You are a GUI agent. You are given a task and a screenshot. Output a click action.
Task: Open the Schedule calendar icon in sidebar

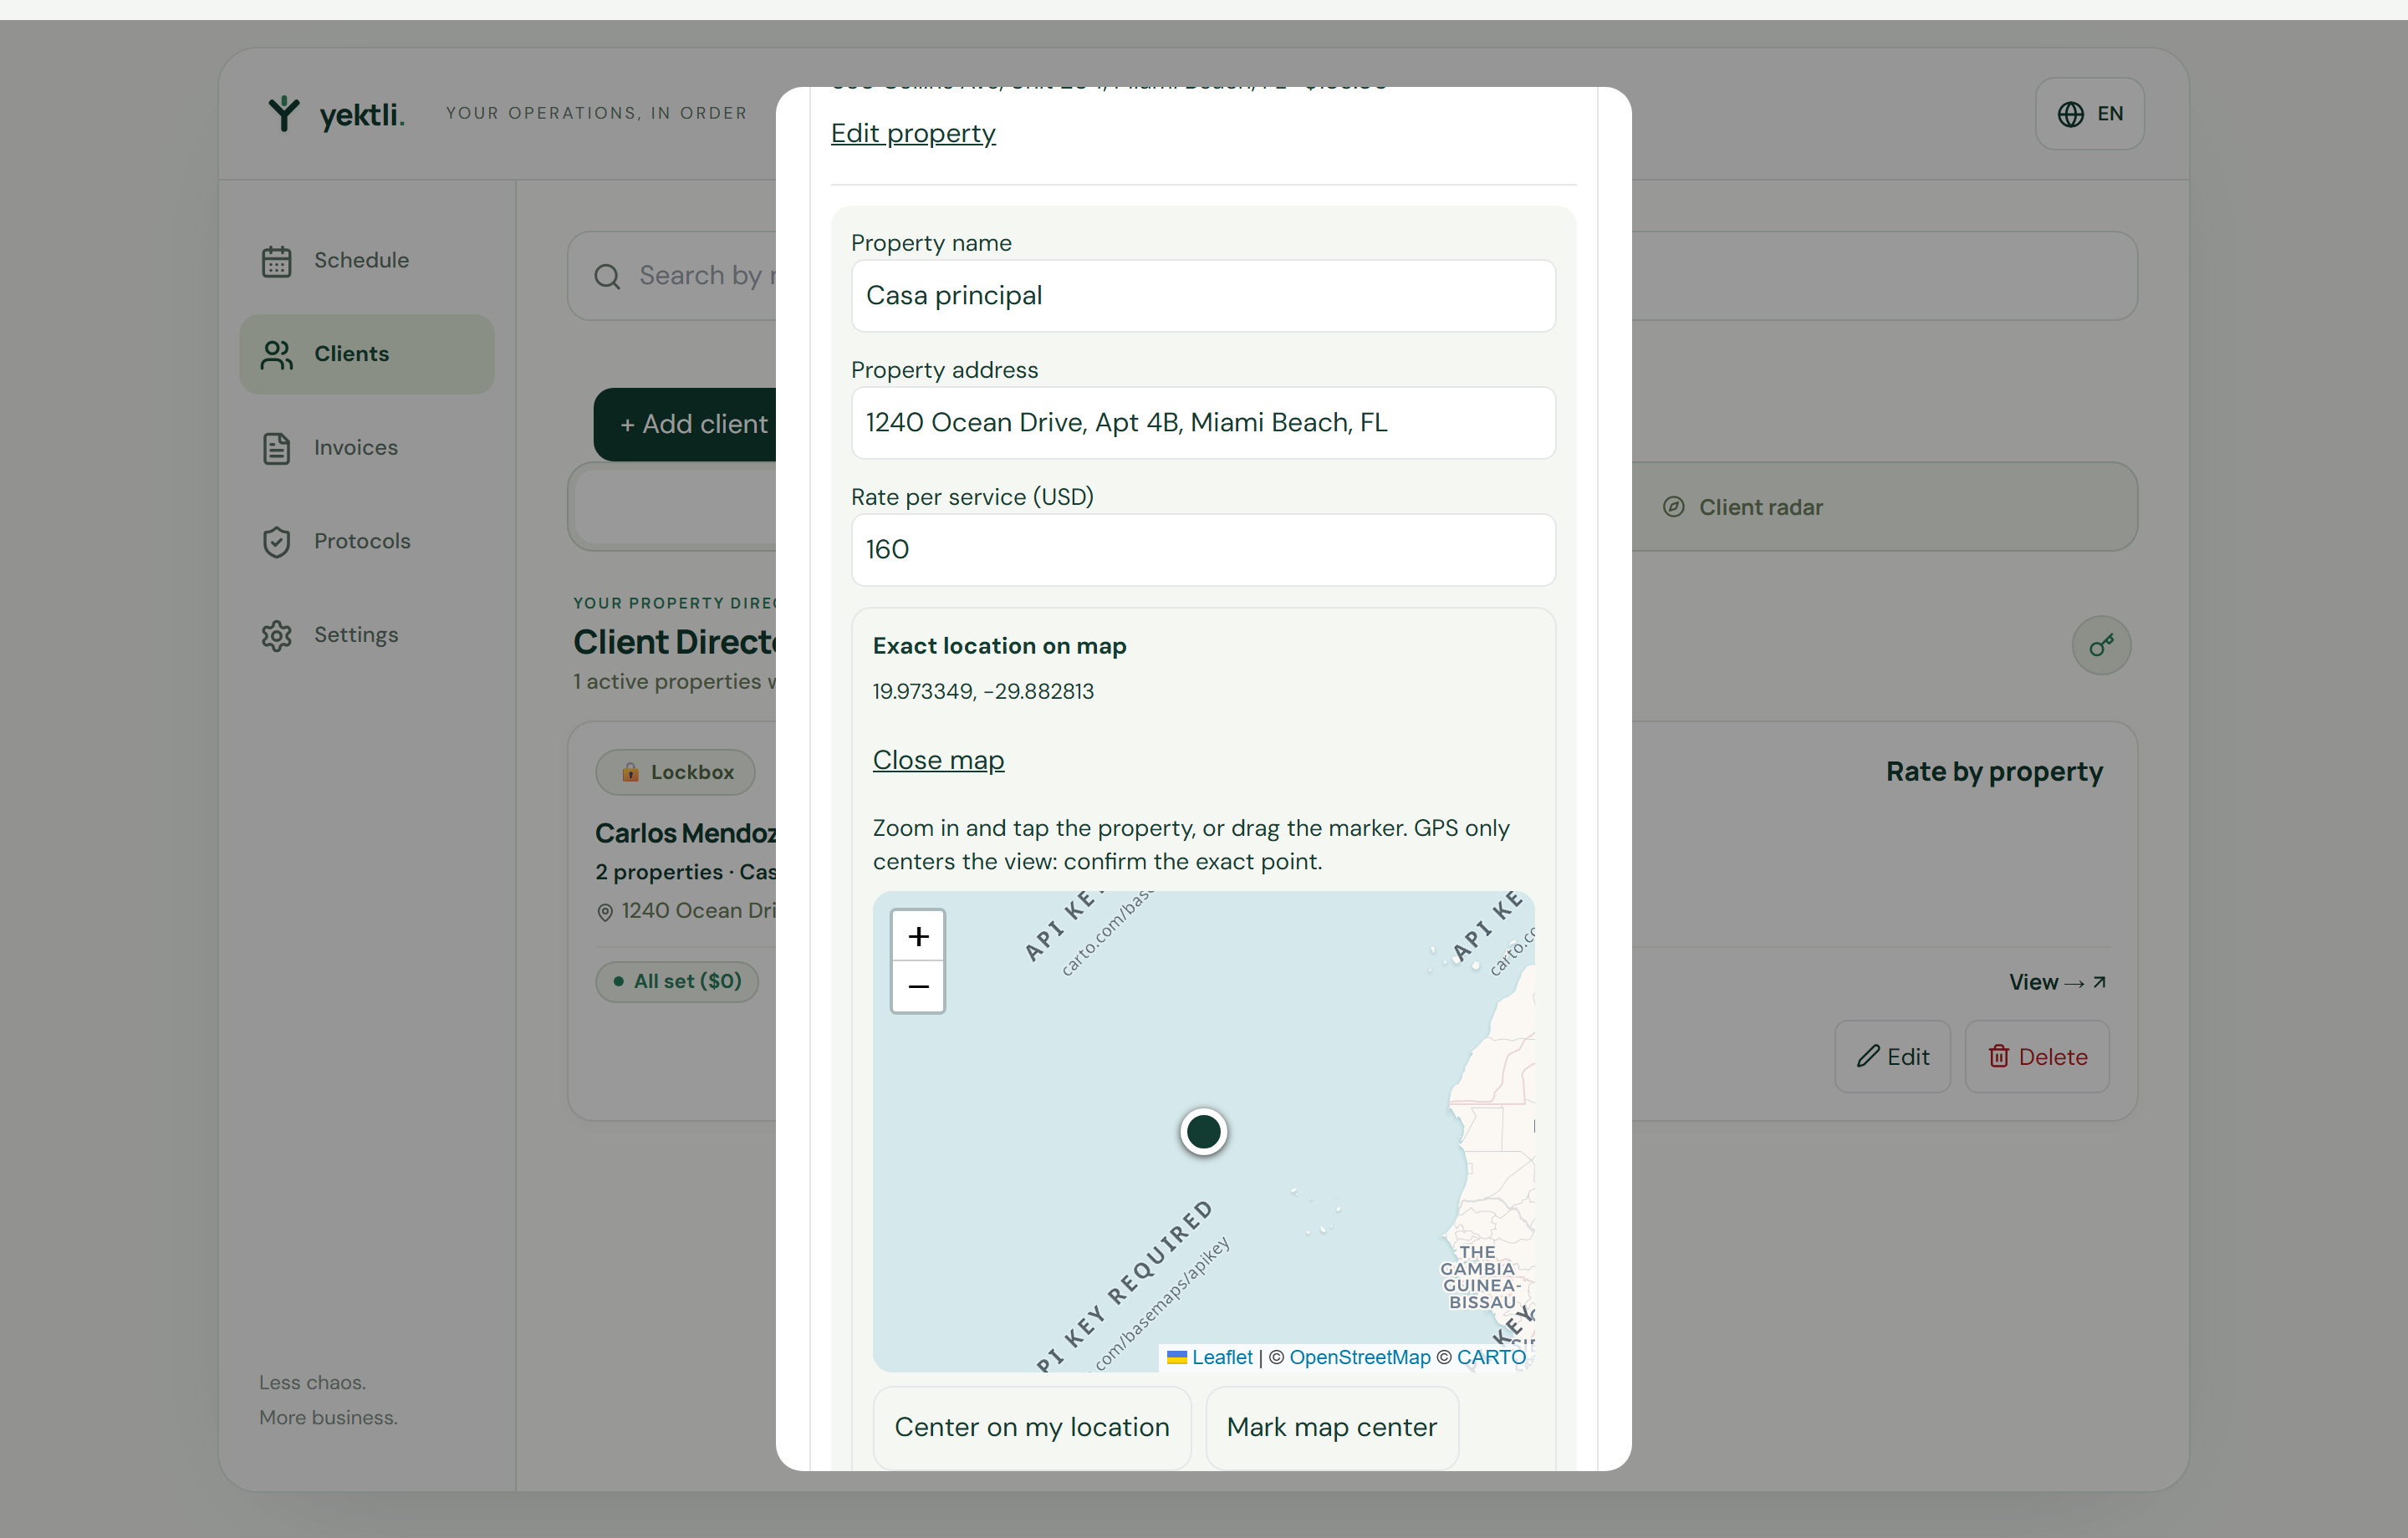point(276,261)
